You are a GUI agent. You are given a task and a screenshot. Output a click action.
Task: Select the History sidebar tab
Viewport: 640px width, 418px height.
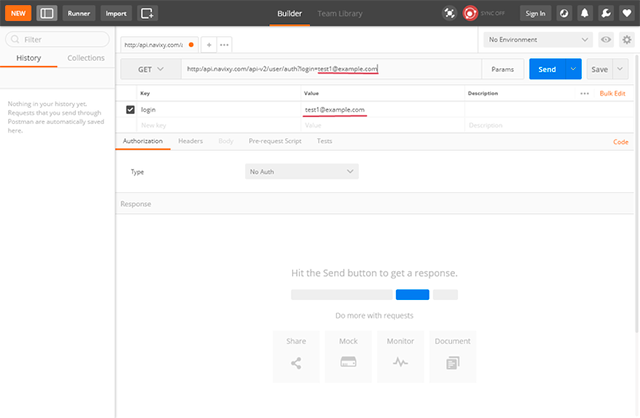pyautogui.click(x=29, y=58)
